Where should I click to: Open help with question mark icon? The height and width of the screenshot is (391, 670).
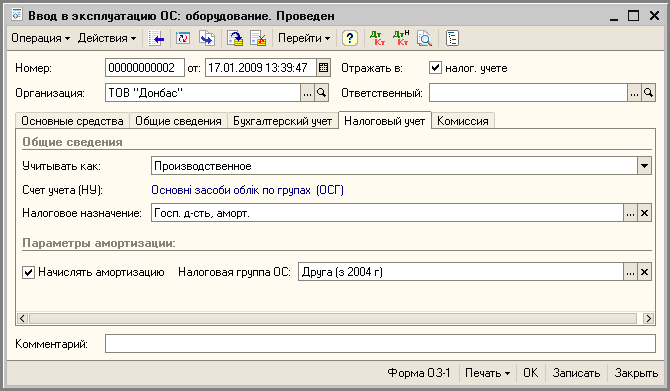click(x=350, y=38)
